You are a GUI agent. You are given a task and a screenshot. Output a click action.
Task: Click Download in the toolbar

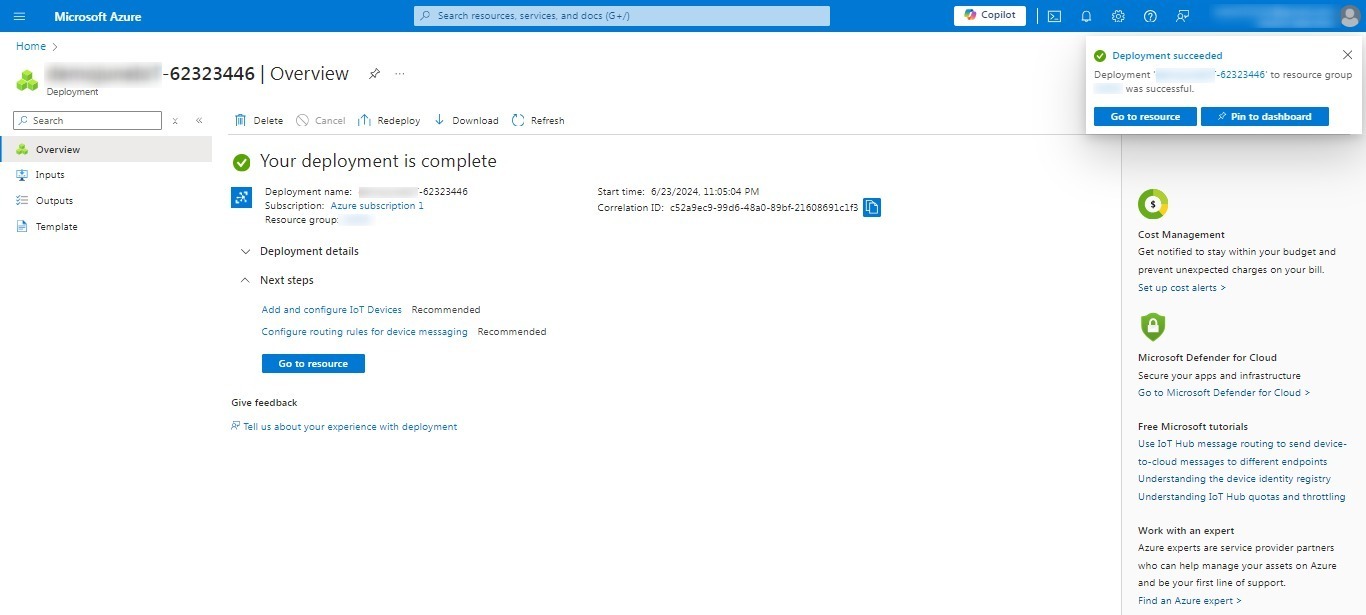tap(466, 121)
